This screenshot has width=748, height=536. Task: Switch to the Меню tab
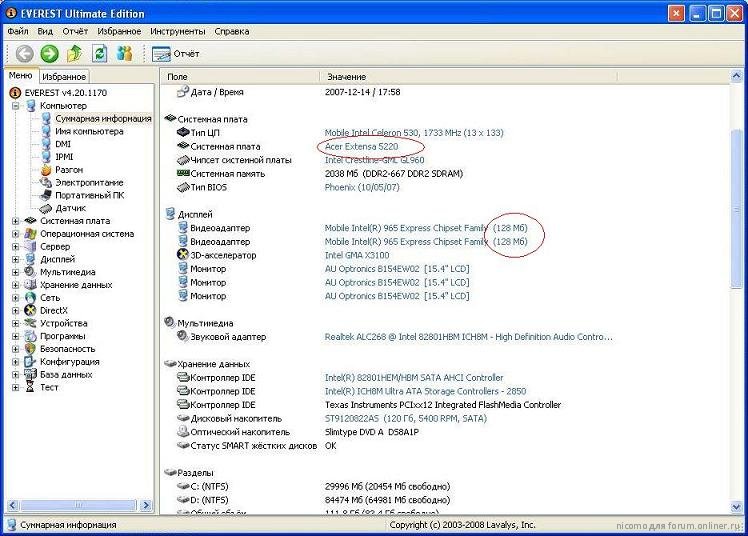click(21, 75)
